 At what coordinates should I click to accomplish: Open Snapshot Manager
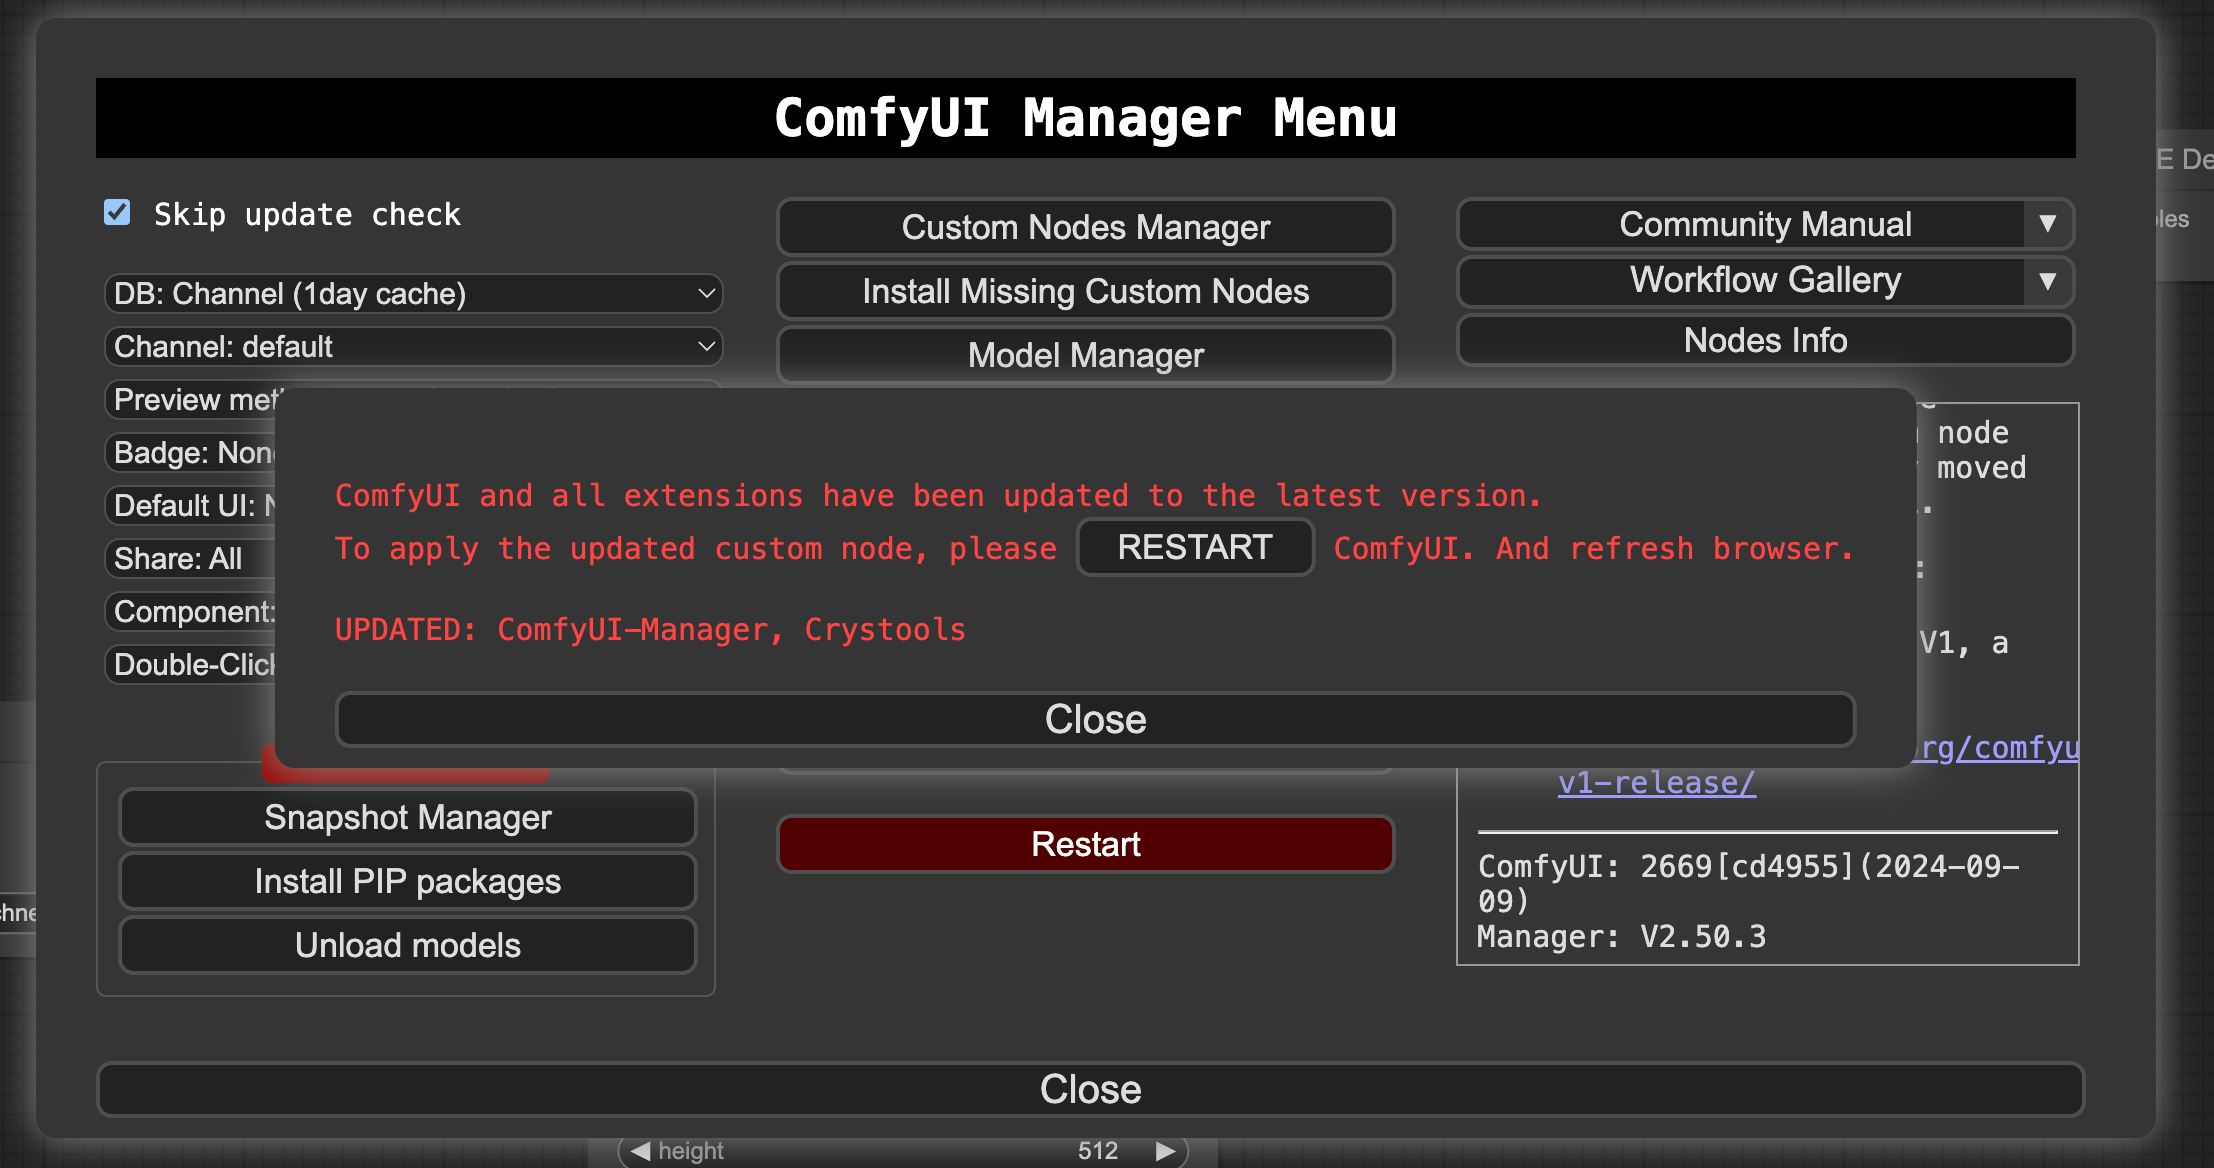tap(407, 817)
